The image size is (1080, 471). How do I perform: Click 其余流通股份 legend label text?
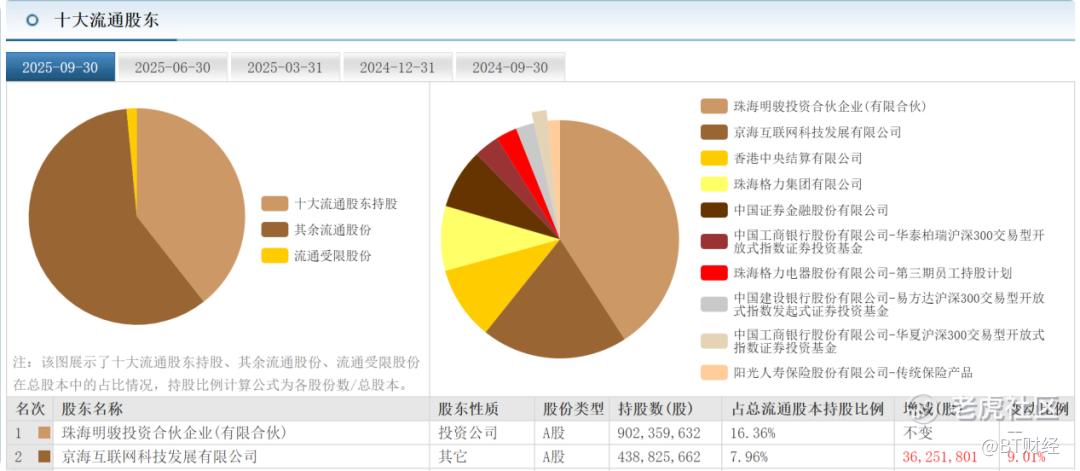pyautogui.click(x=333, y=230)
